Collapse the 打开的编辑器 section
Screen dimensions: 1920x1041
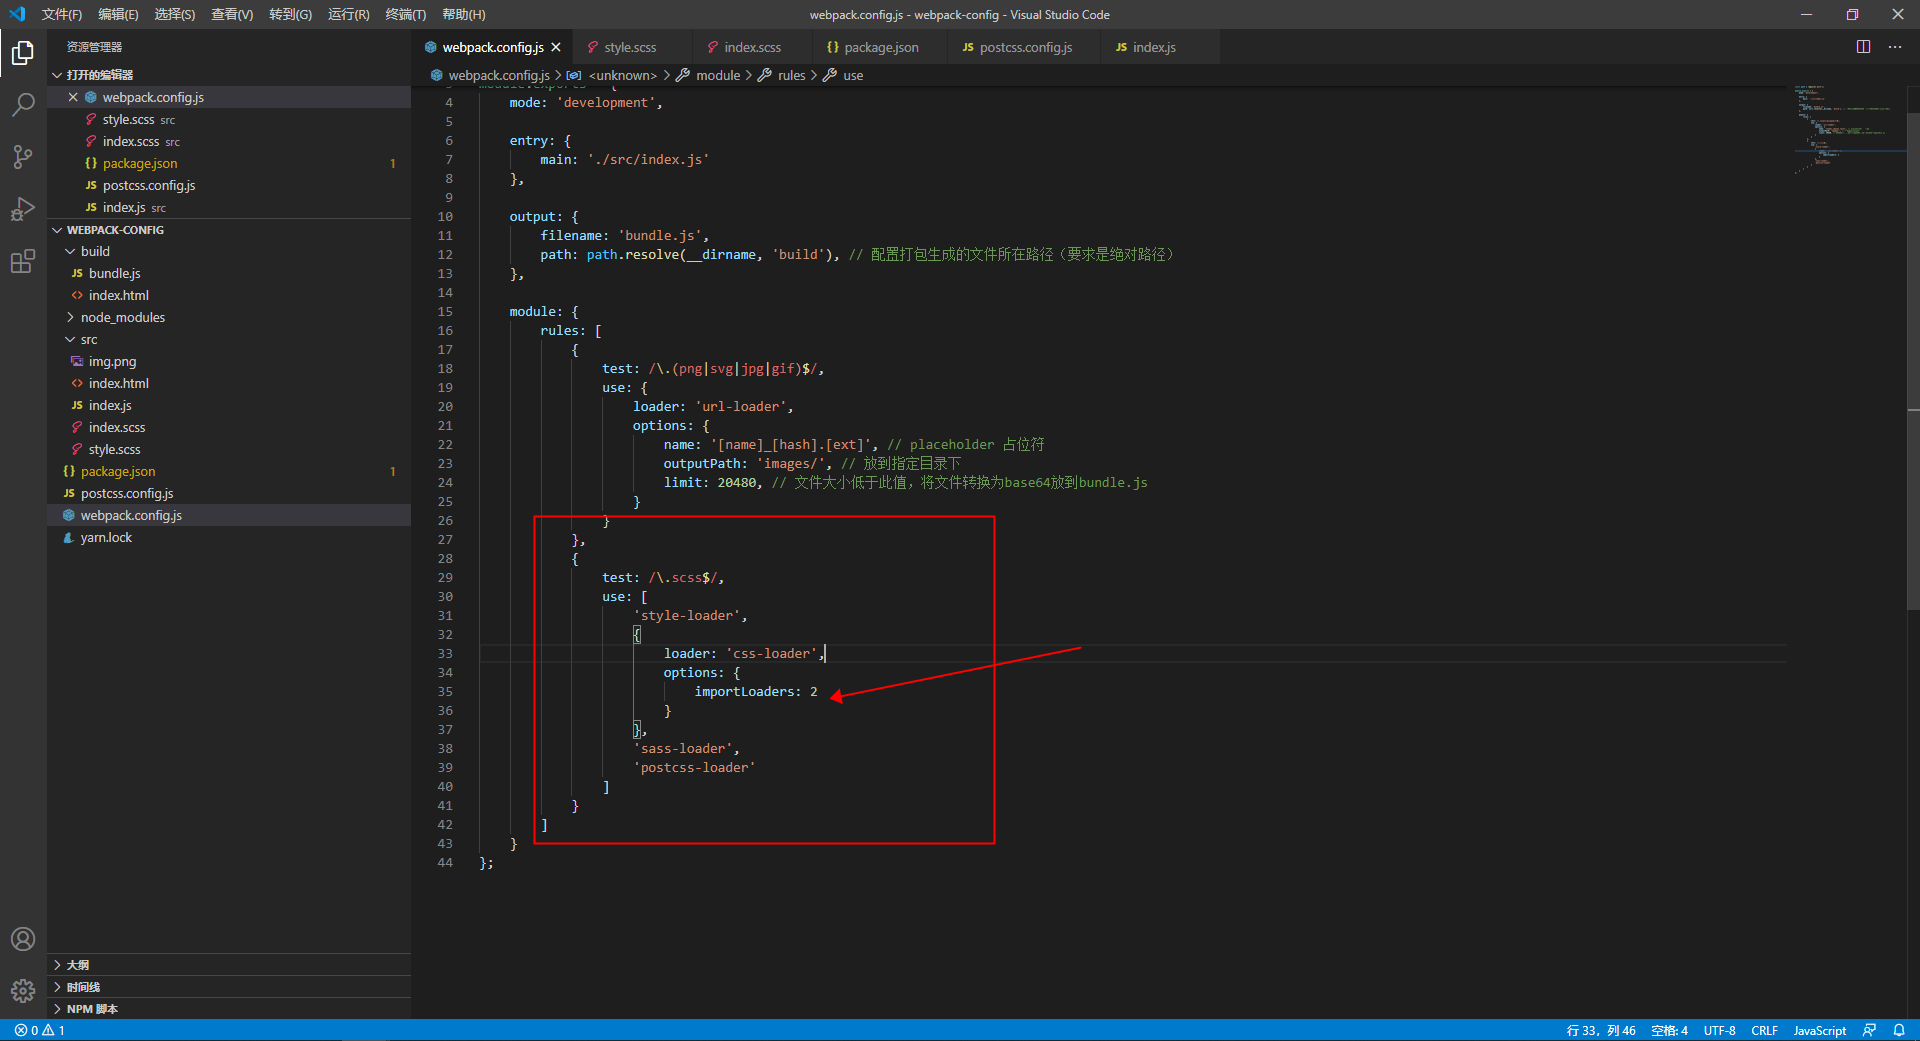[229, 75]
